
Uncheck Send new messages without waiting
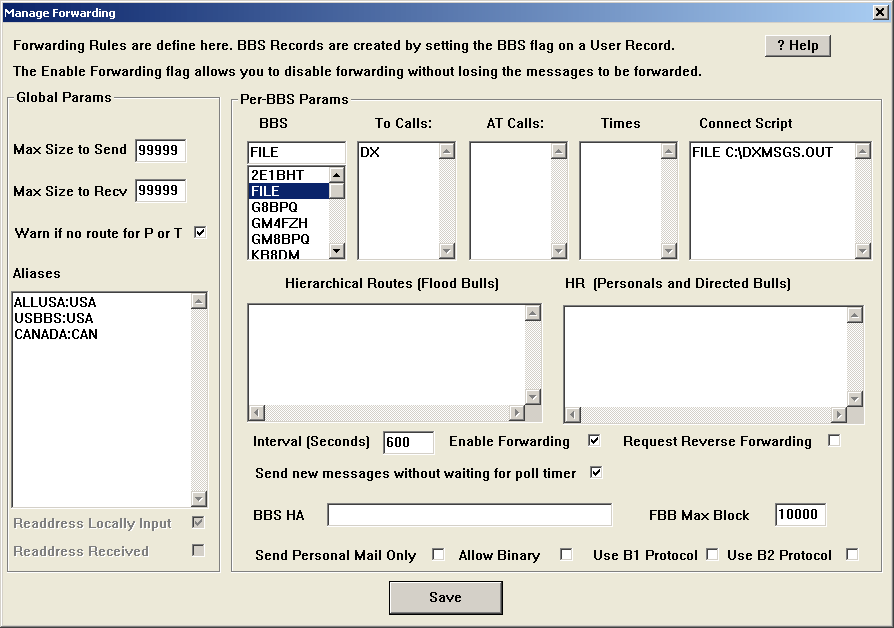597,473
